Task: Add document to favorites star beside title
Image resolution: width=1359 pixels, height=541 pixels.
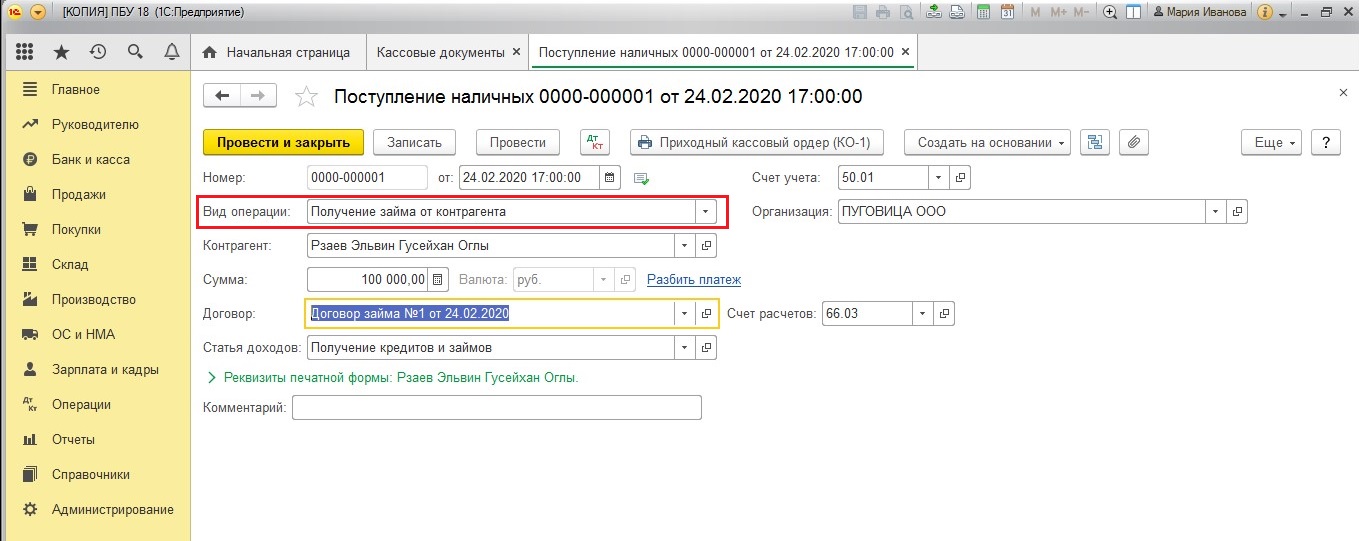Action: pos(307,96)
